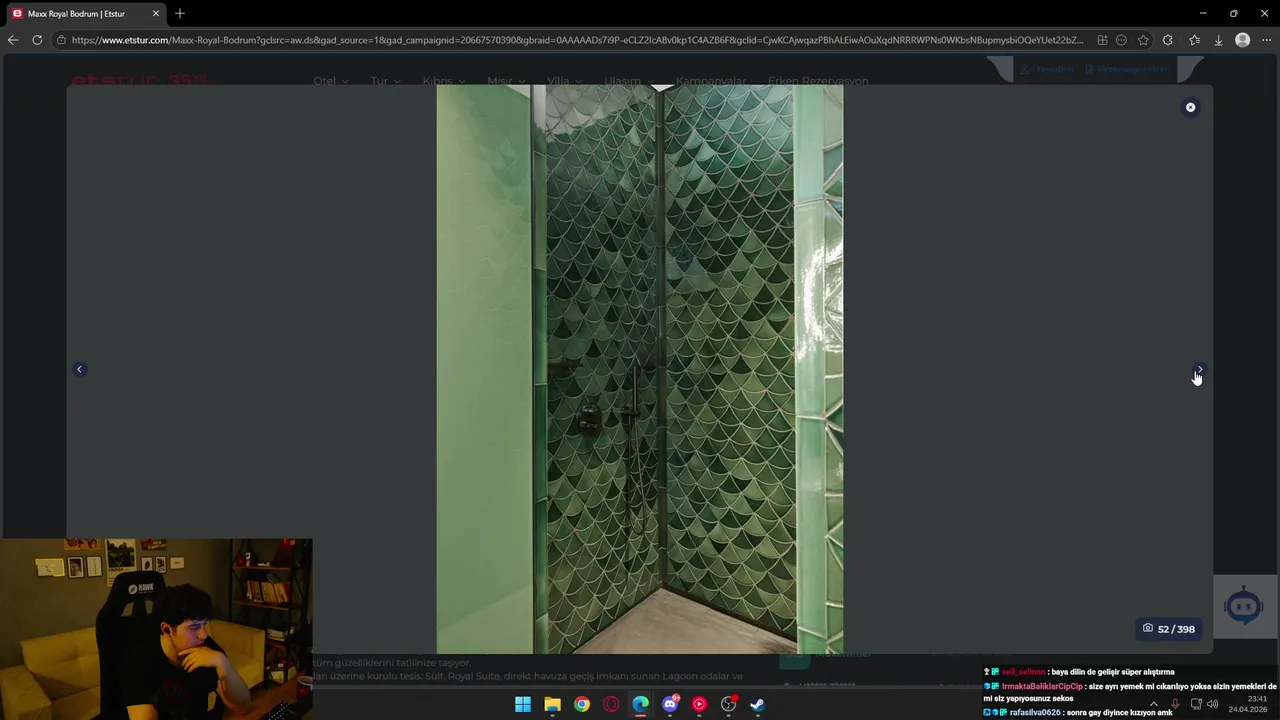Add page to favorites star
This screenshot has height=720, width=1280.
[1143, 40]
